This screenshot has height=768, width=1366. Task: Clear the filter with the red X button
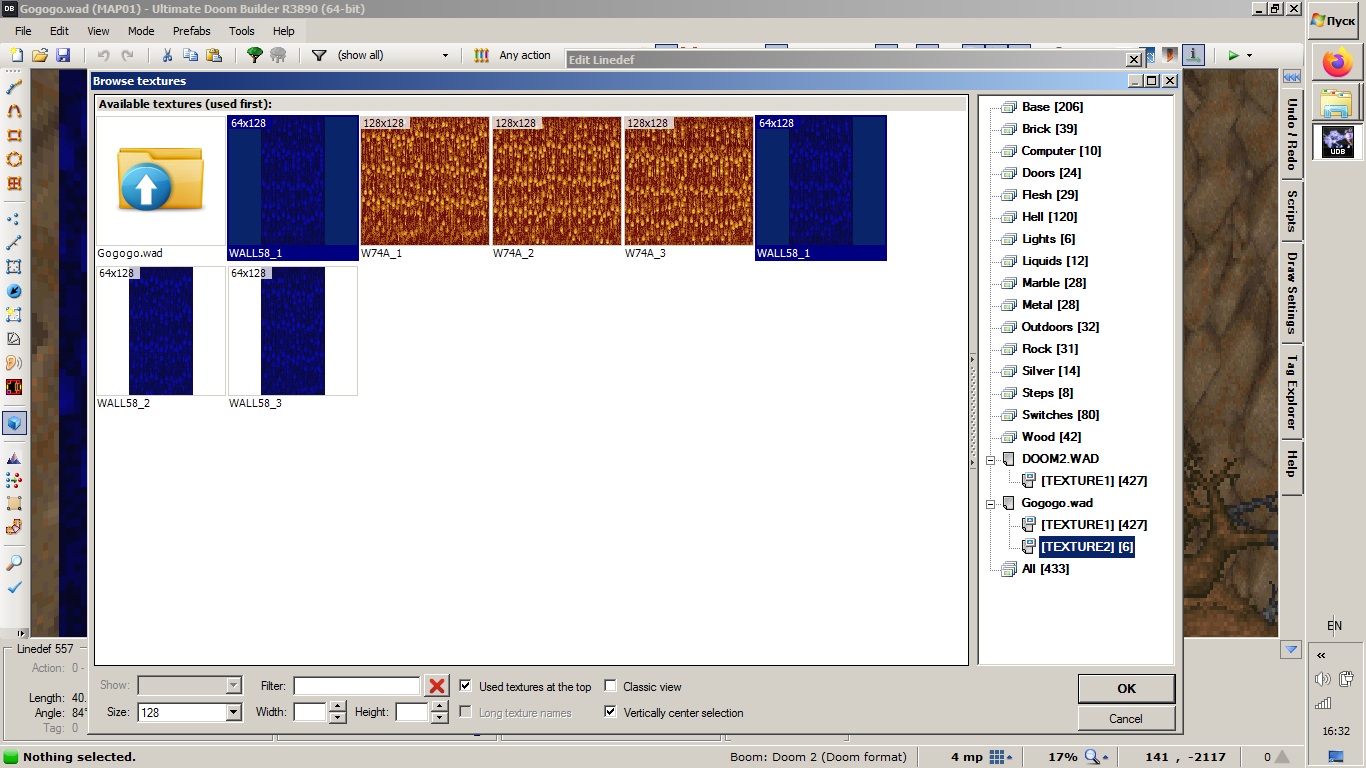[x=437, y=686]
